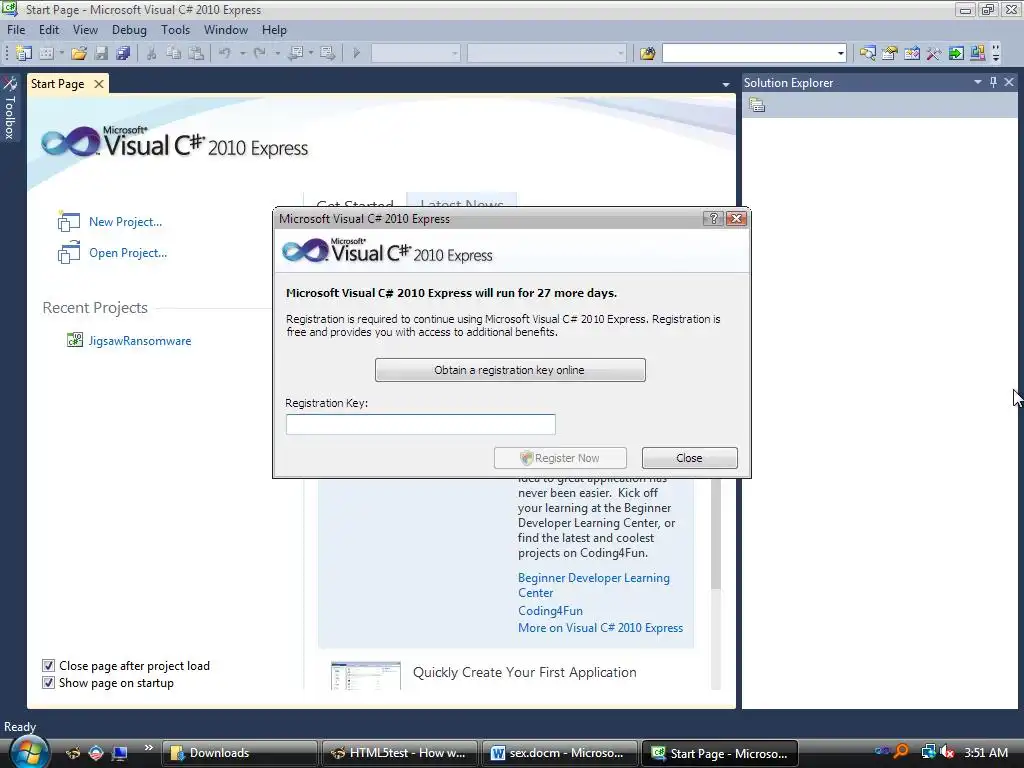The height and width of the screenshot is (768, 1024).
Task: Click the Close button in registration dialog
Action: 690,458
